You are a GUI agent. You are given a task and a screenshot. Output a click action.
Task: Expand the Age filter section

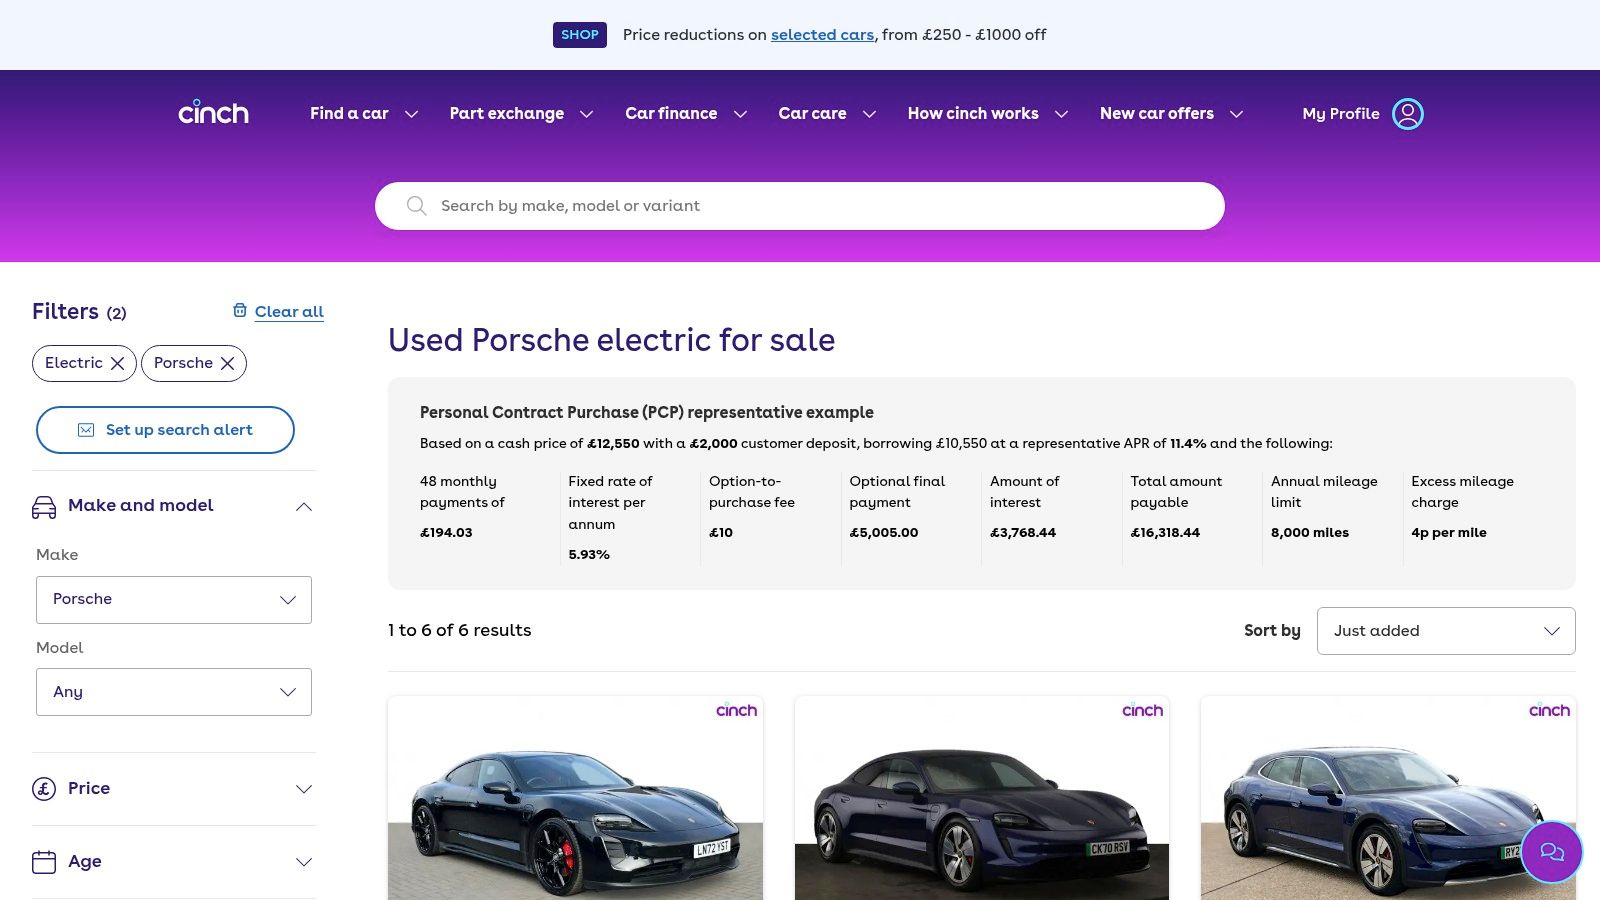304,862
